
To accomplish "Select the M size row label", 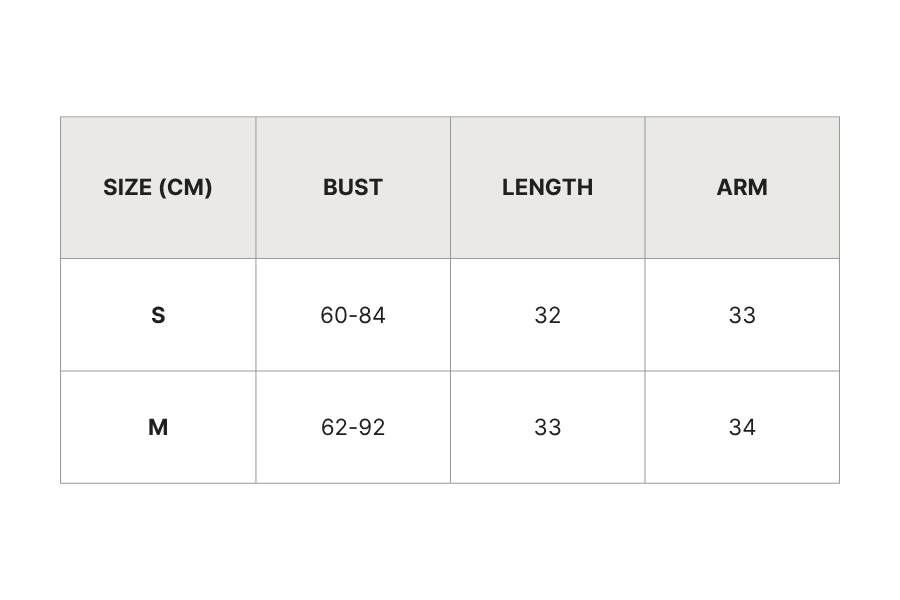I will click(x=158, y=427).
